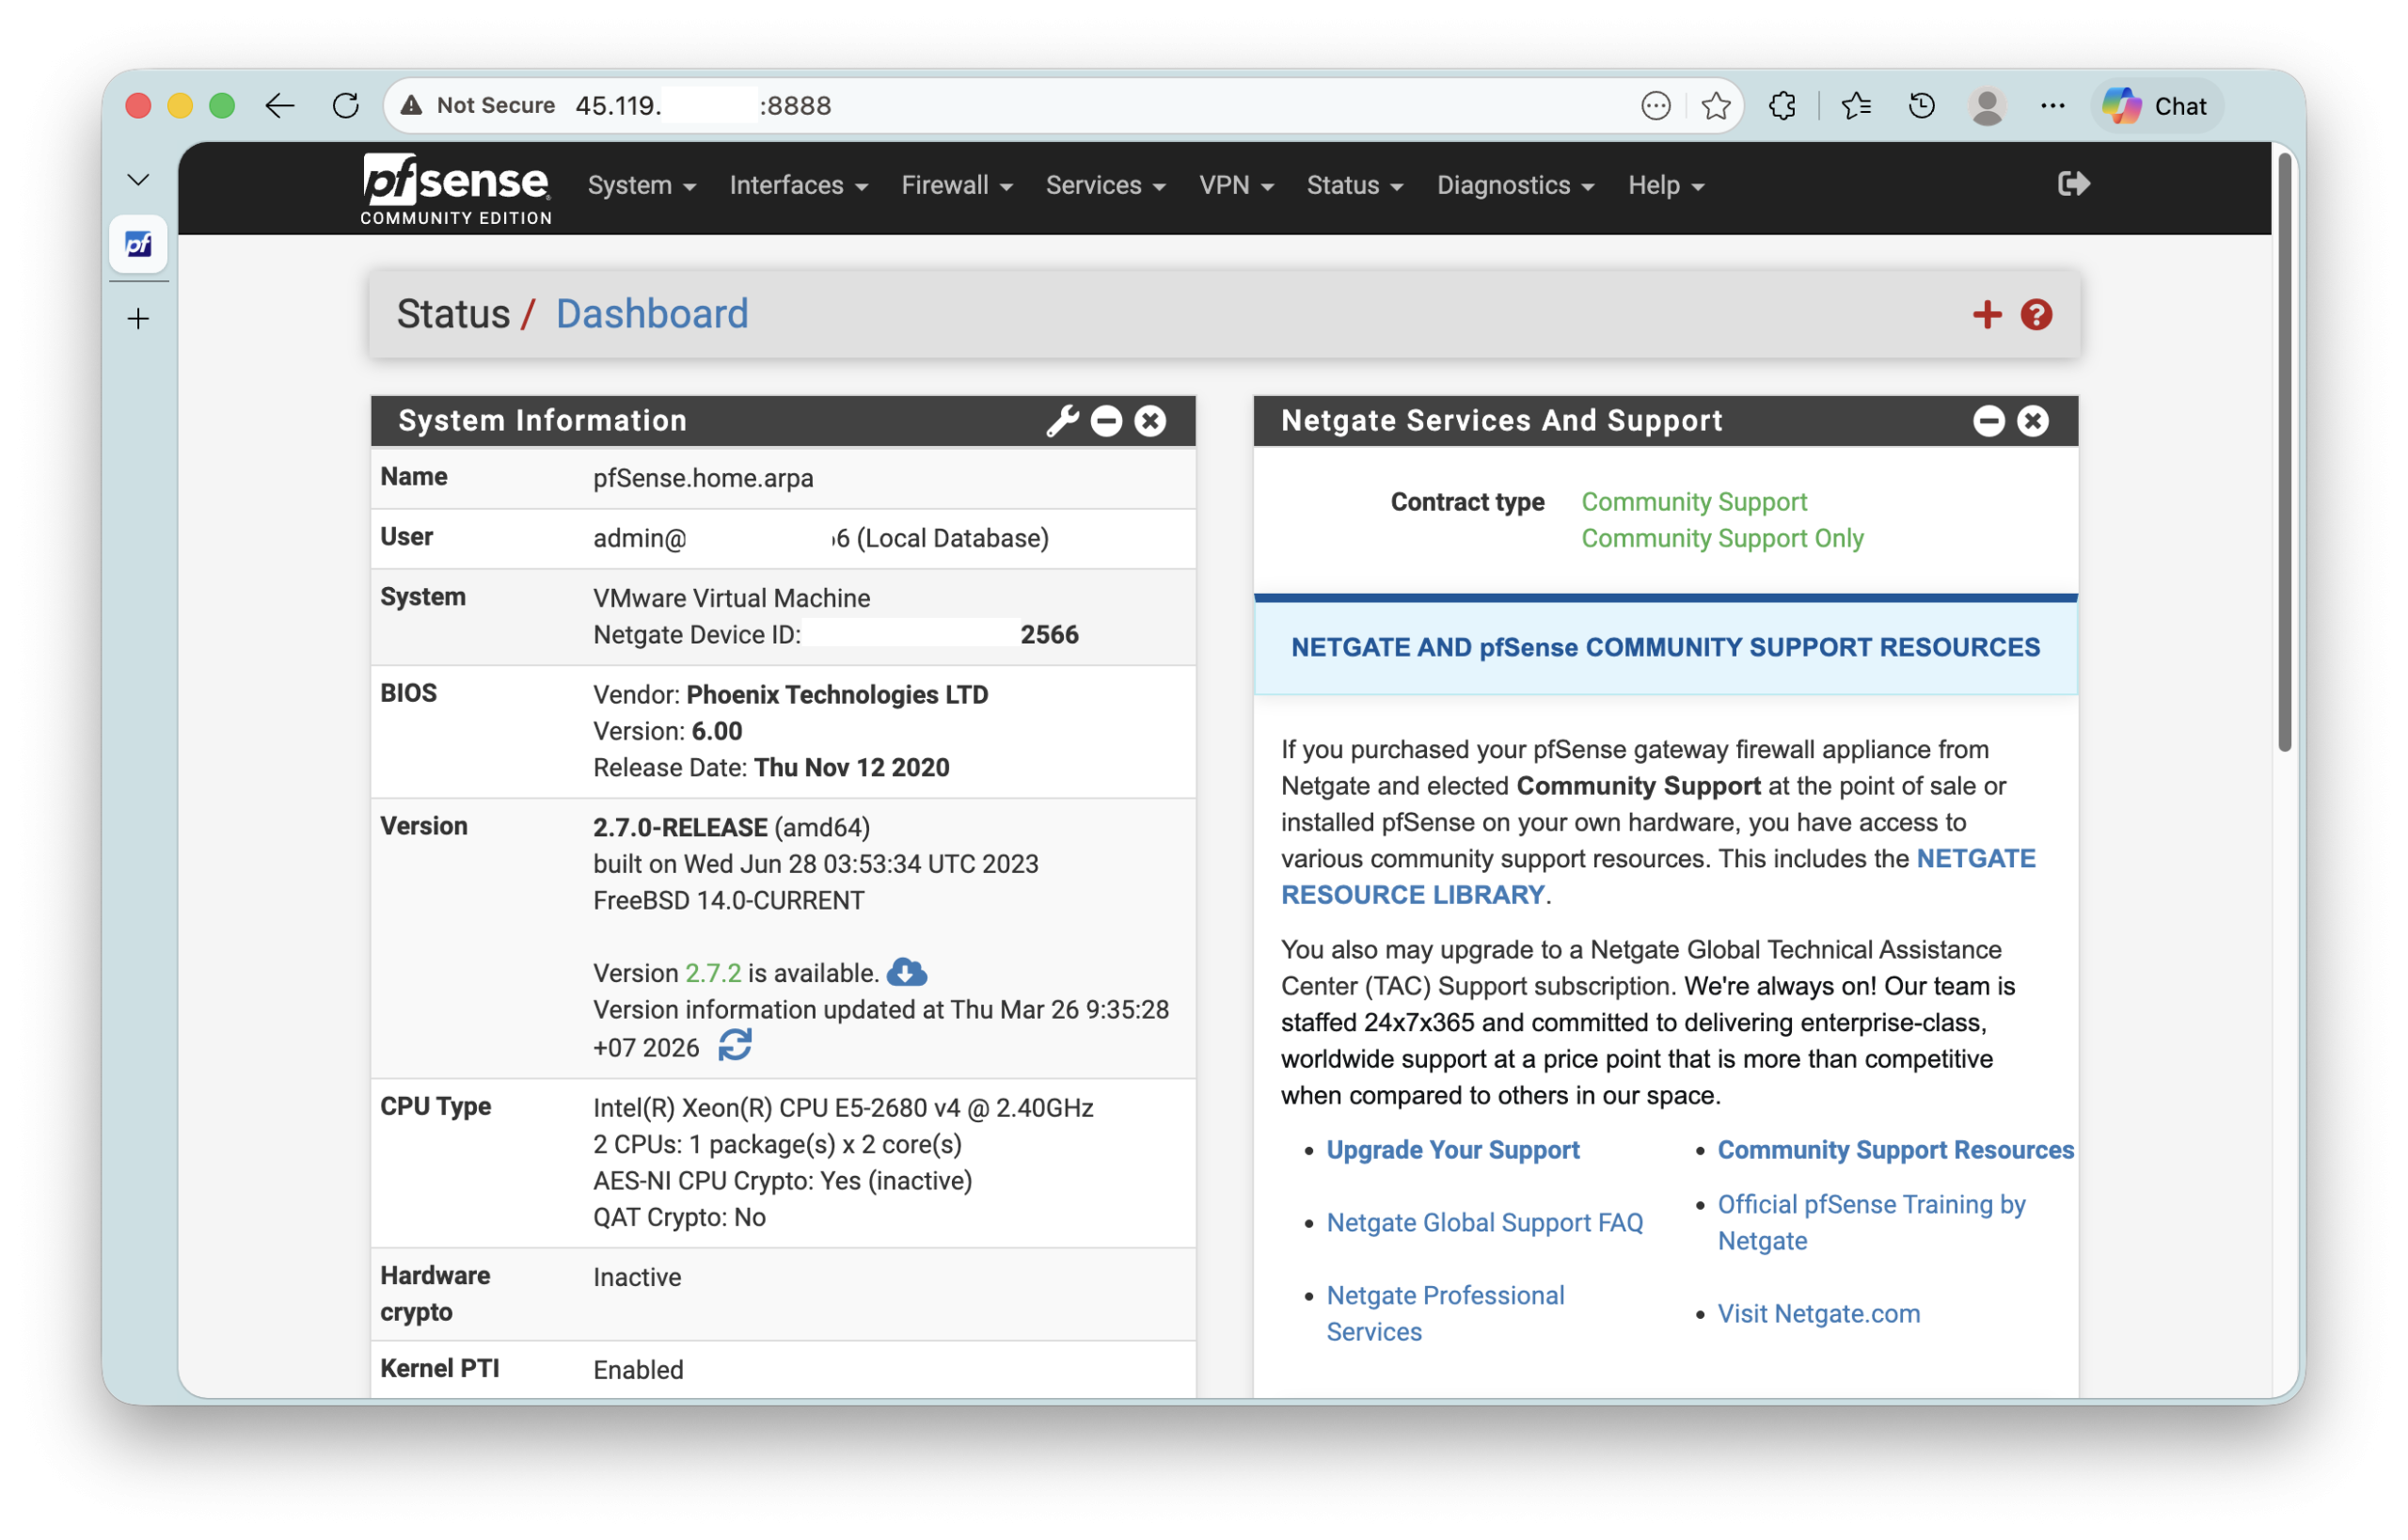Open the Diagnostics dropdown menu

pyautogui.click(x=1514, y=186)
